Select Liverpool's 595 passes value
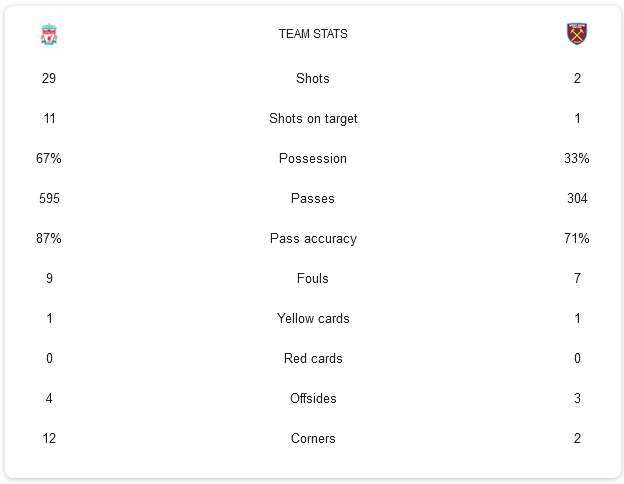 49,198
